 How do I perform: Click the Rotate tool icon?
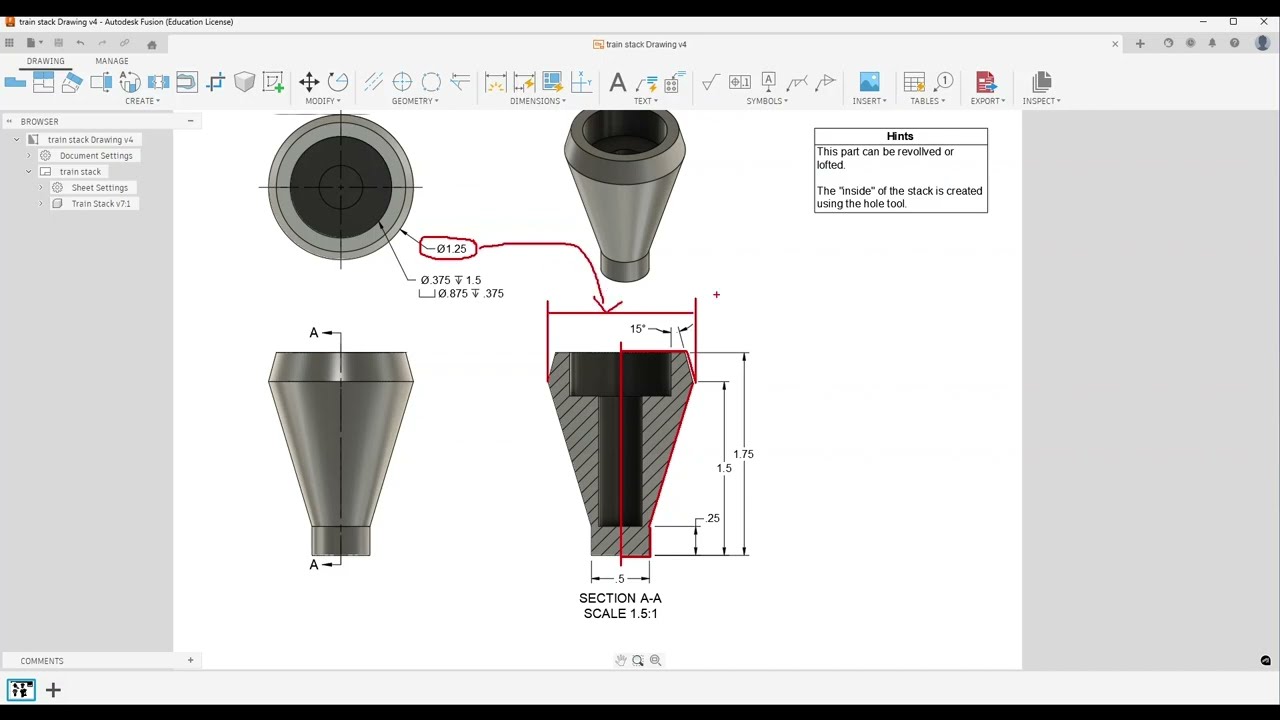coord(338,82)
